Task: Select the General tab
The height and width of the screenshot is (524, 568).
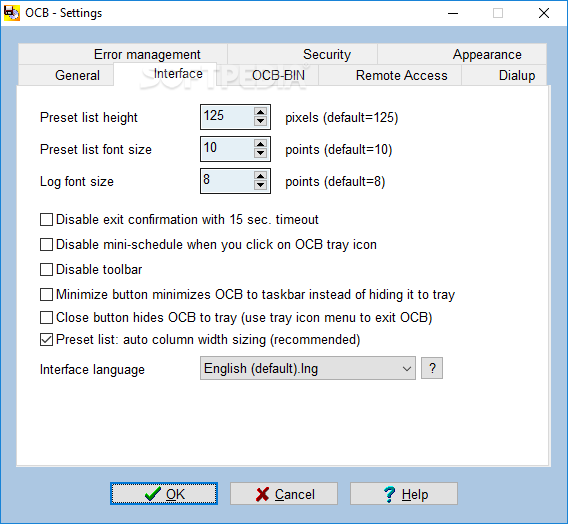Action: (x=66, y=75)
